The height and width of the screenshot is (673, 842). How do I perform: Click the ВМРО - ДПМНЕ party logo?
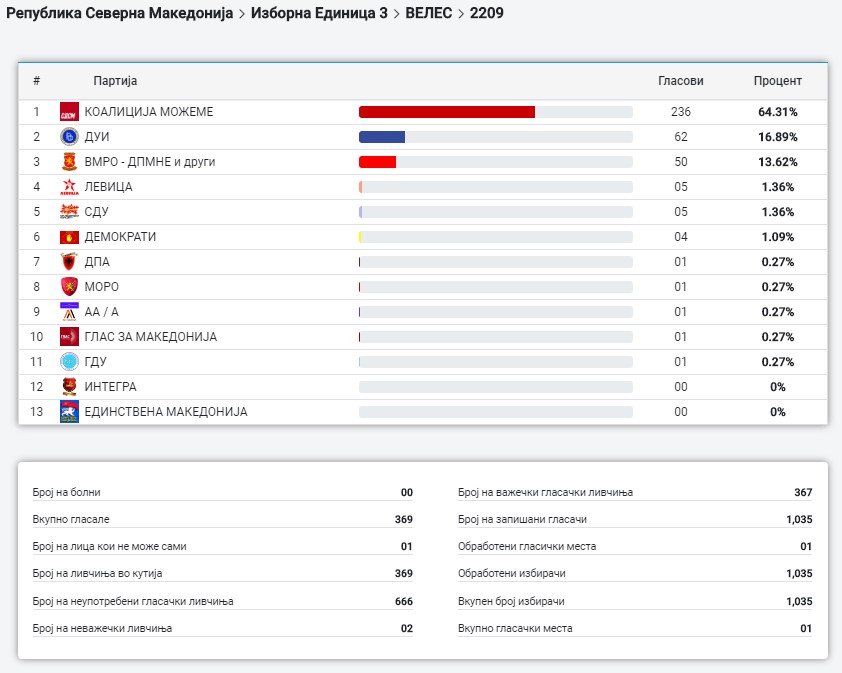[69, 162]
